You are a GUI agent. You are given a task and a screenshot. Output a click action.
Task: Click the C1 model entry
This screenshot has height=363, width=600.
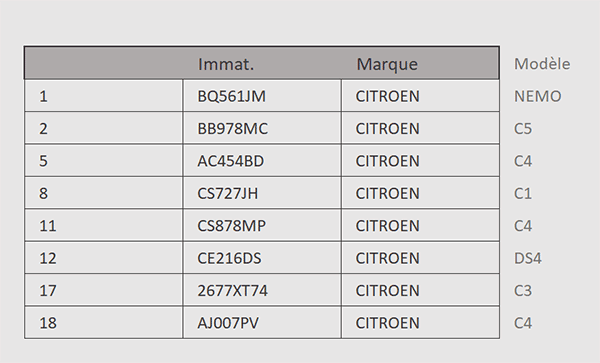523,193
